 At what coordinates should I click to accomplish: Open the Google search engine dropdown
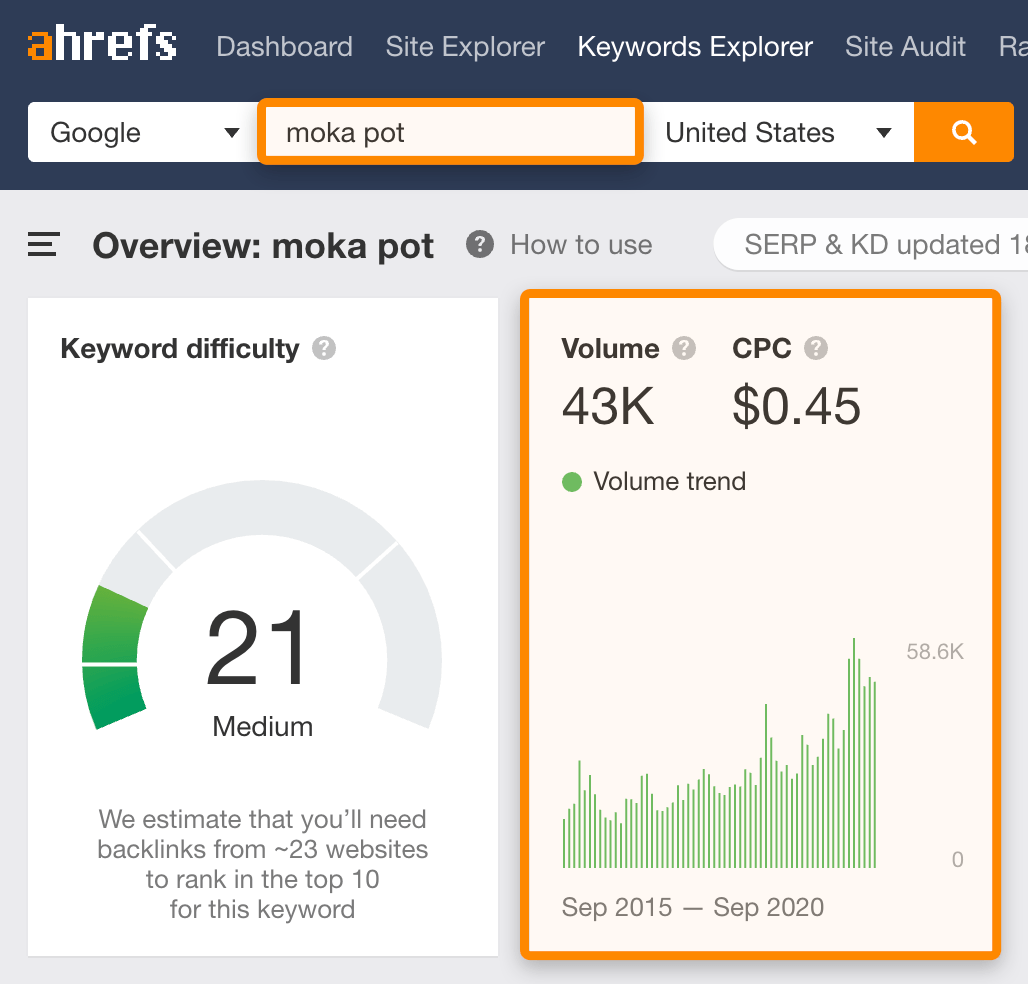click(137, 133)
